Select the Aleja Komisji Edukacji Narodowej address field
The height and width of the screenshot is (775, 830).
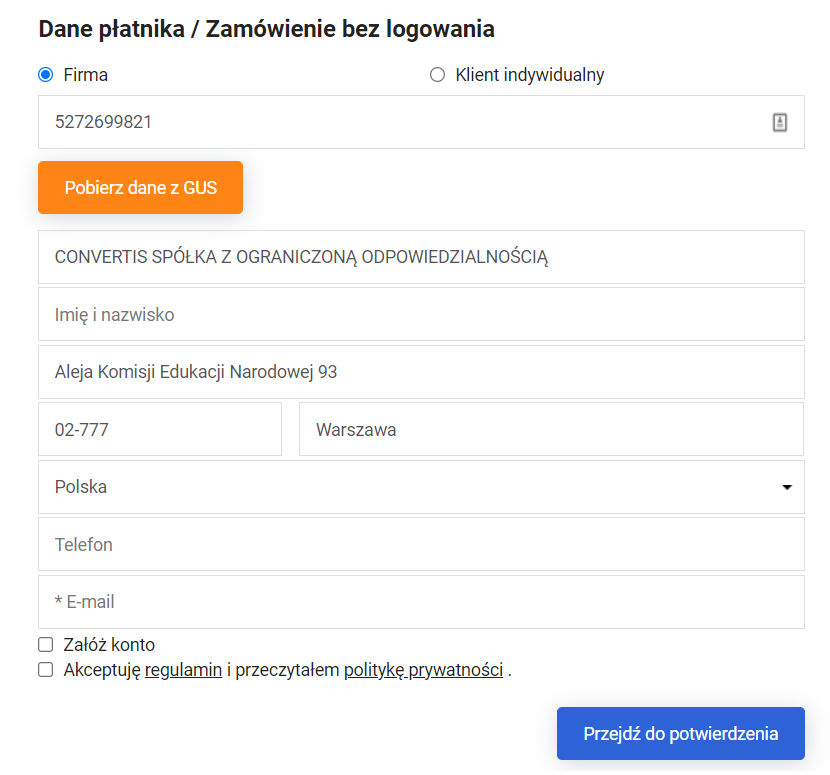pos(420,372)
